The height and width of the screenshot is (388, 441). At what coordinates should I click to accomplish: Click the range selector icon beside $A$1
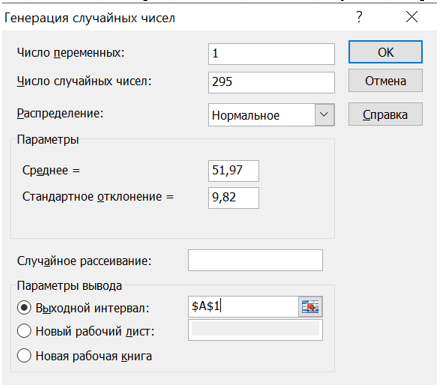click(310, 307)
